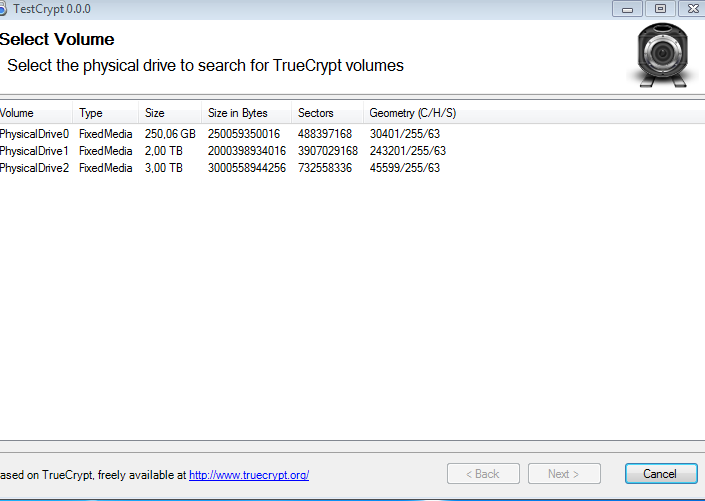Image resolution: width=705 pixels, height=501 pixels.
Task: Click the 3907029168 sectors value
Action: (328, 151)
